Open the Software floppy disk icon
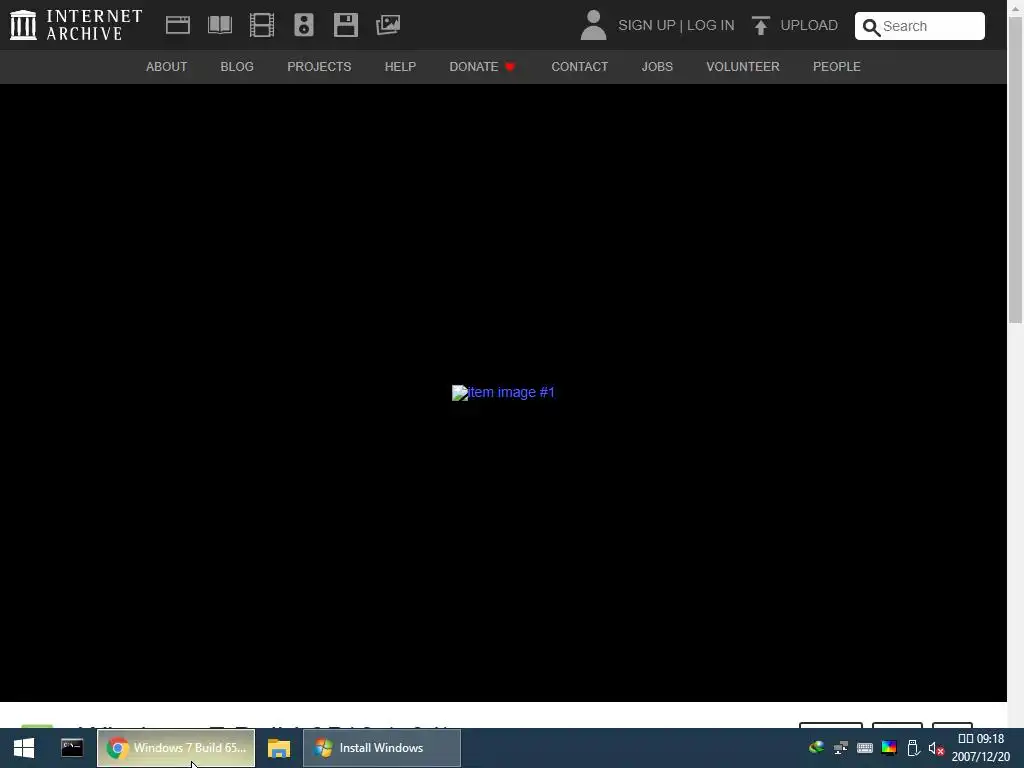Screen dimensions: 1024x768 [345, 25]
